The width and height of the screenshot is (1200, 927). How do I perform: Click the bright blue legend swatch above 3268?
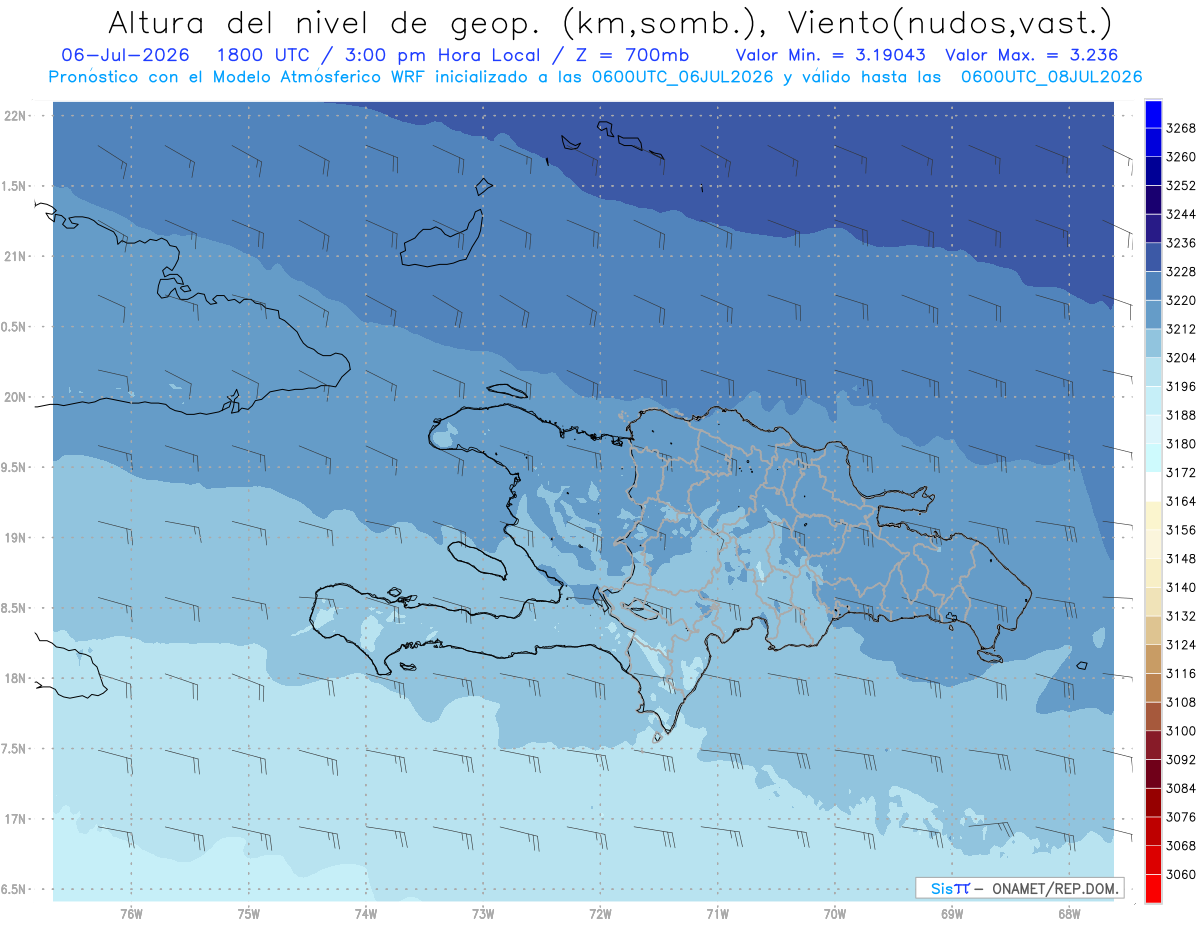point(1152,114)
